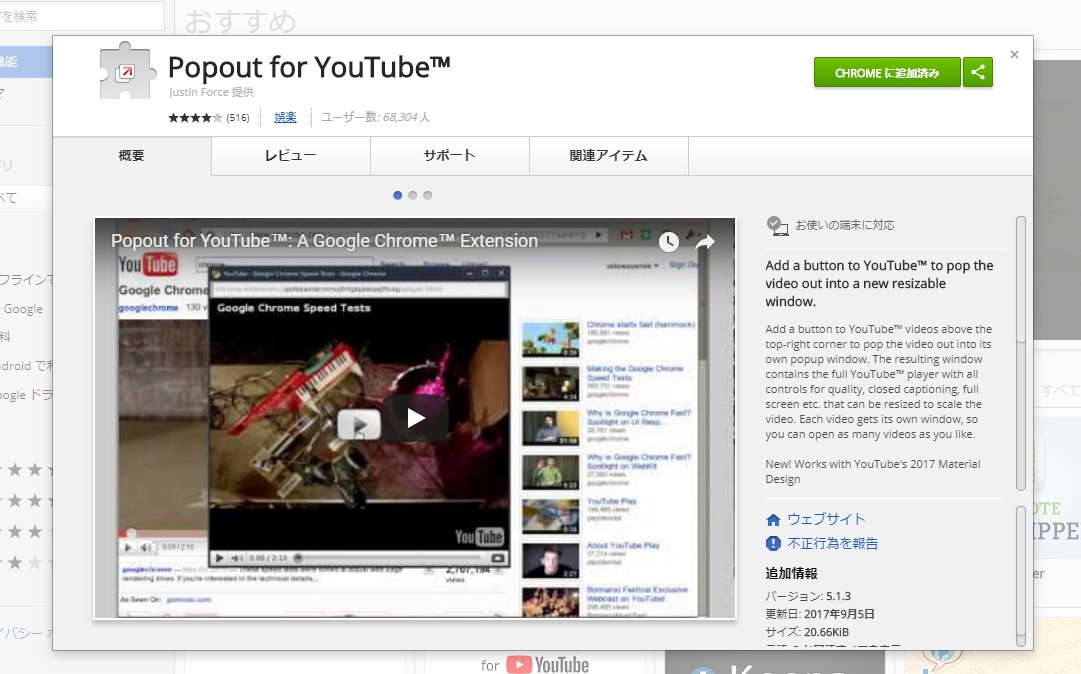Open the 概要 tab
Image resolution: width=1081 pixels, height=674 pixels.
coord(132,156)
